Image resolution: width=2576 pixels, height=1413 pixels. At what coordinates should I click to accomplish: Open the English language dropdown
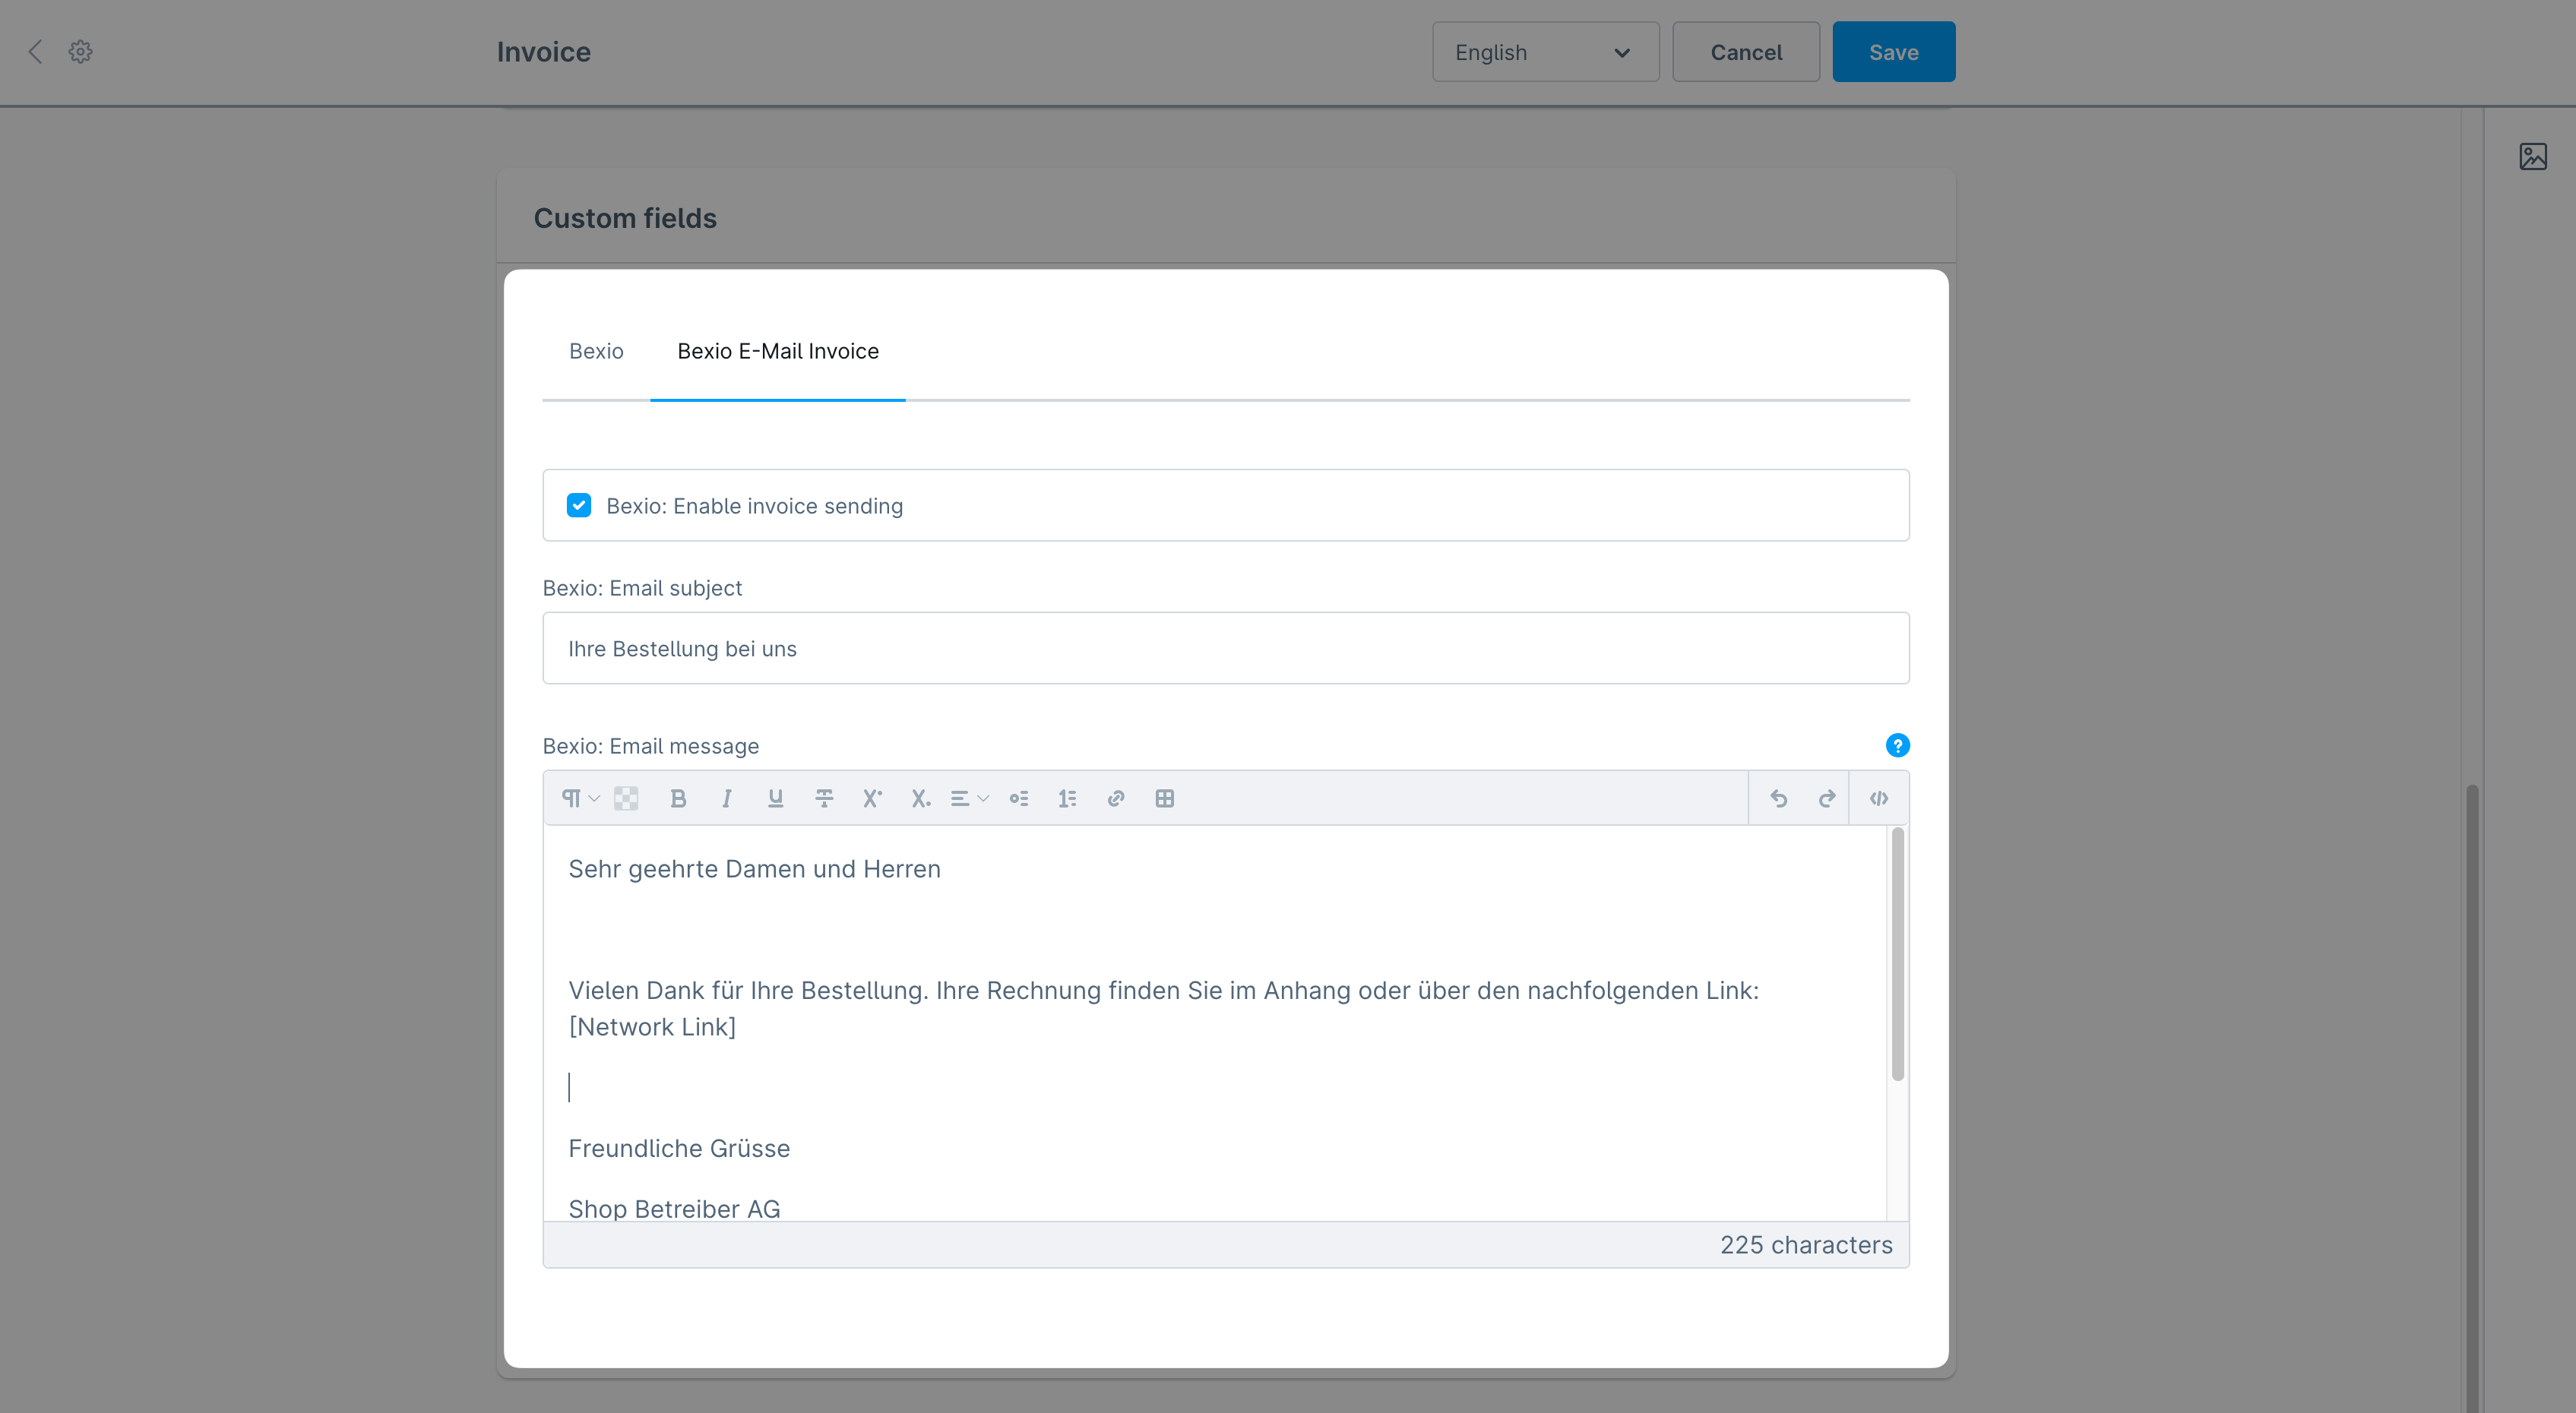point(1545,51)
